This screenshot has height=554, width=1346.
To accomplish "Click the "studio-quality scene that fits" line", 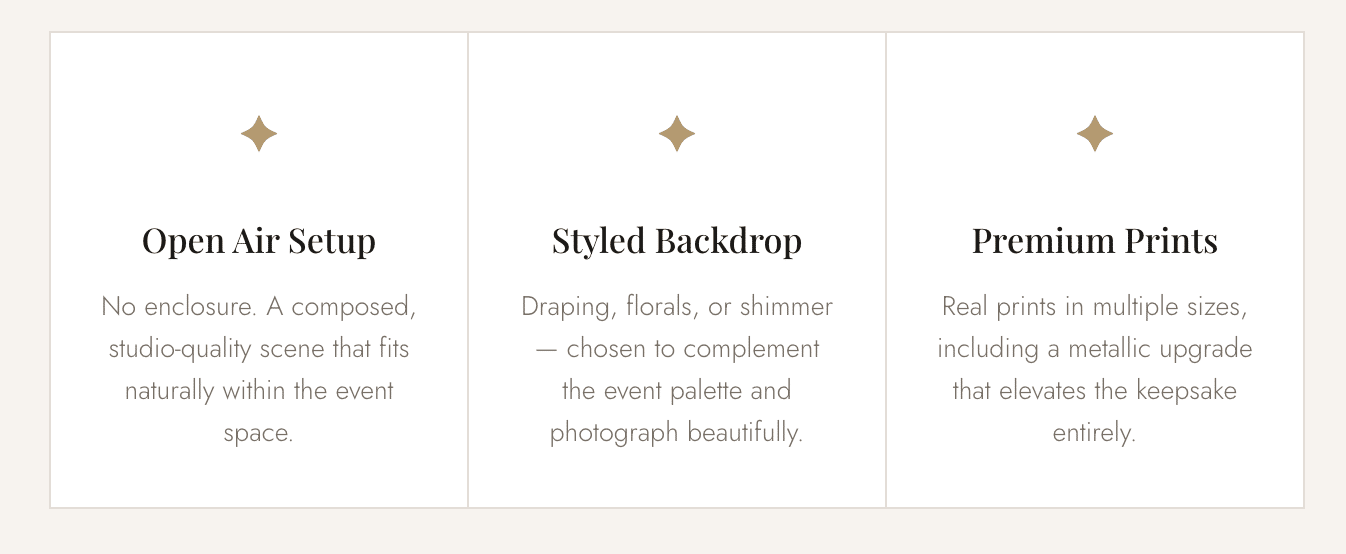I will [259, 349].
